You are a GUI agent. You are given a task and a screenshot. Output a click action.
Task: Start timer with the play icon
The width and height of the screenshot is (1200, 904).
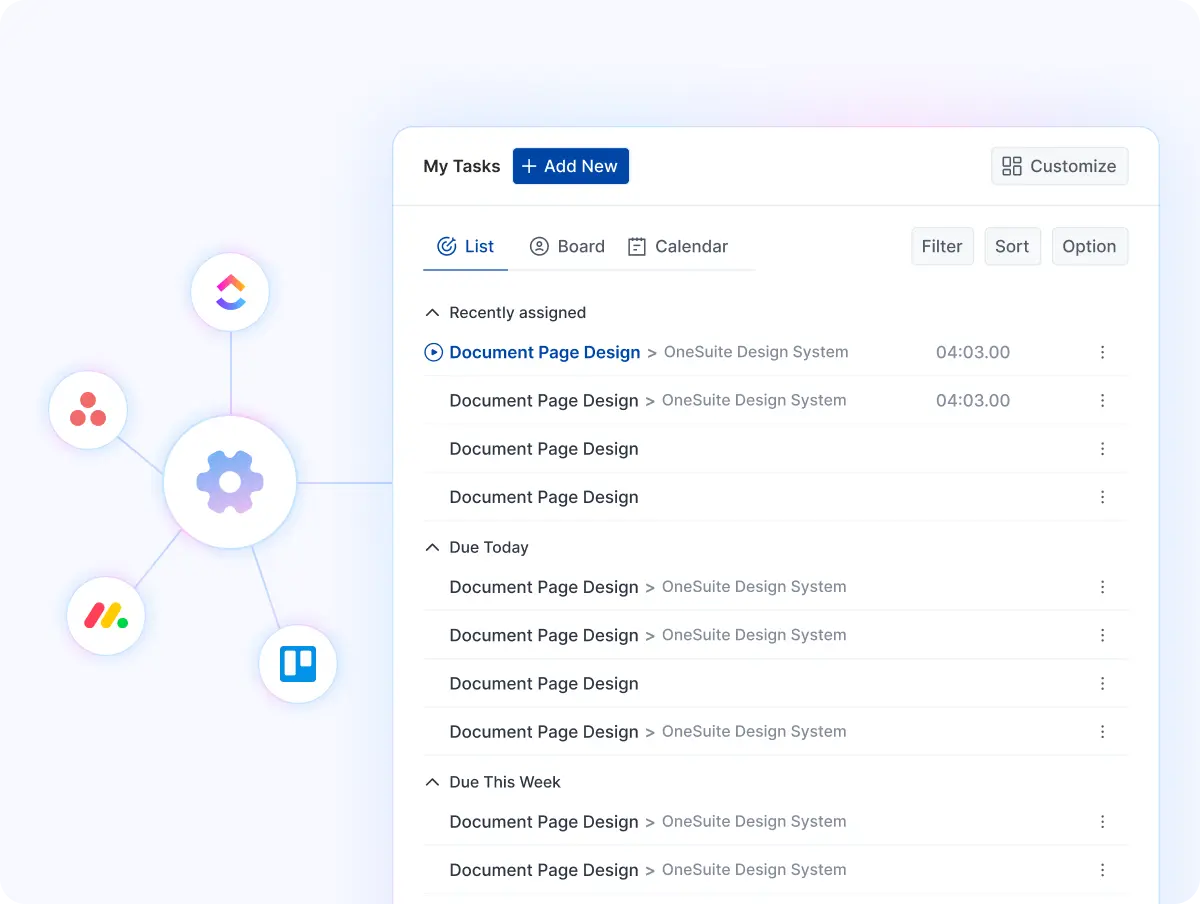click(433, 352)
